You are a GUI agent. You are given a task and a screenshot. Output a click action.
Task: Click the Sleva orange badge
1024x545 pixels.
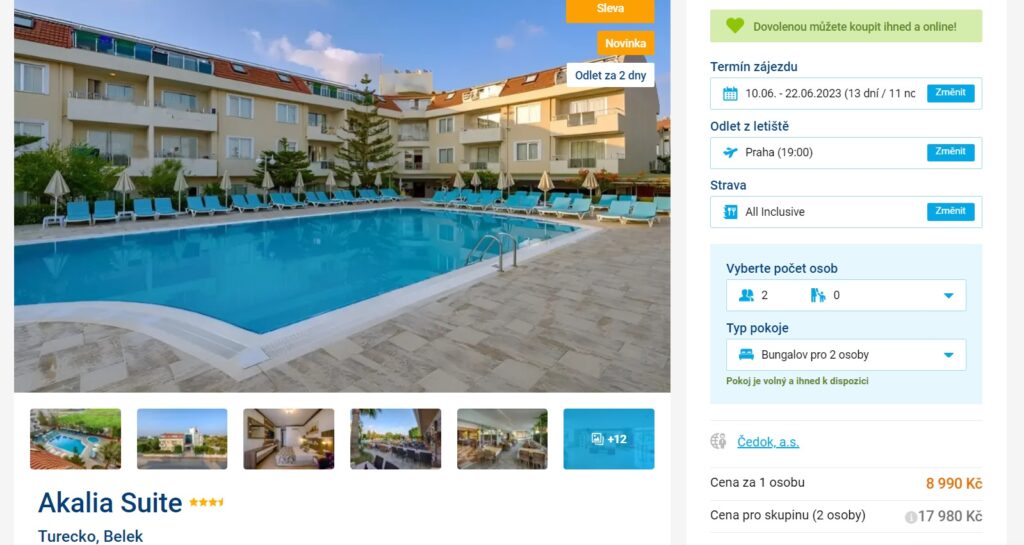(x=610, y=10)
